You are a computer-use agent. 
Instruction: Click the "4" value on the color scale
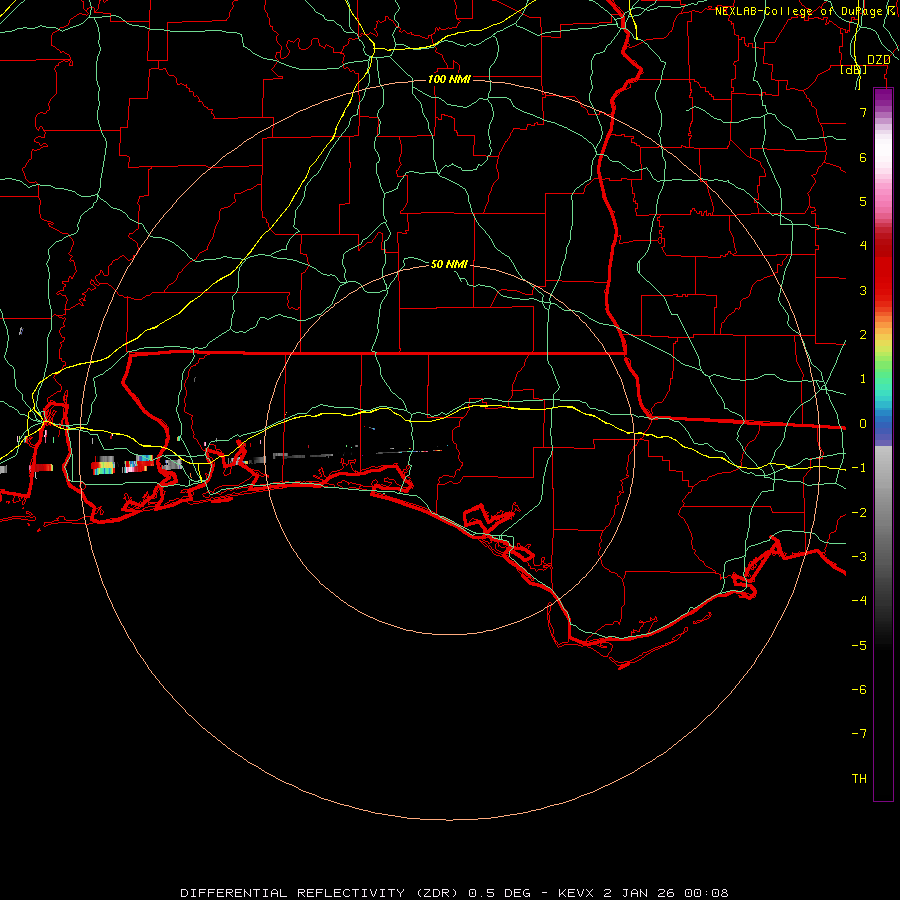863,246
